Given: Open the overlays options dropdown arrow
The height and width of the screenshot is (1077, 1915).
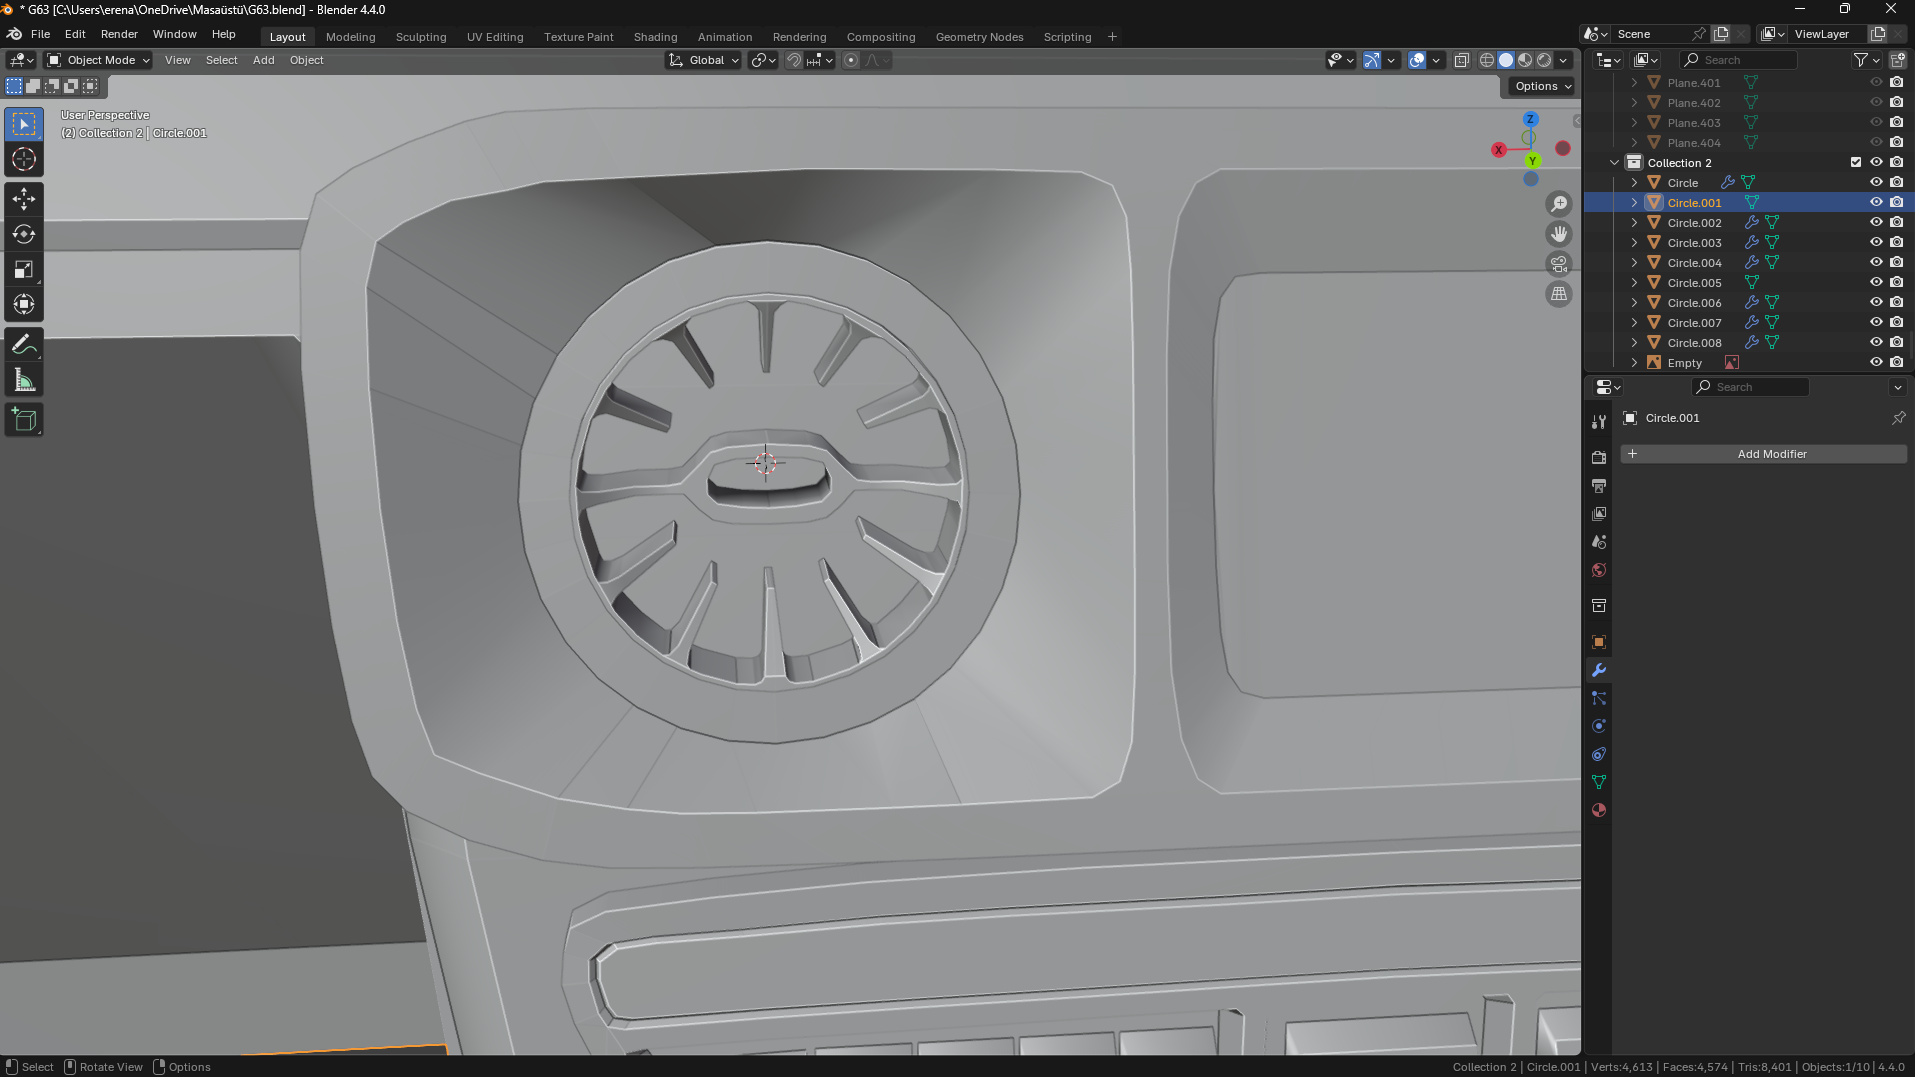Looking at the screenshot, I should (1436, 60).
